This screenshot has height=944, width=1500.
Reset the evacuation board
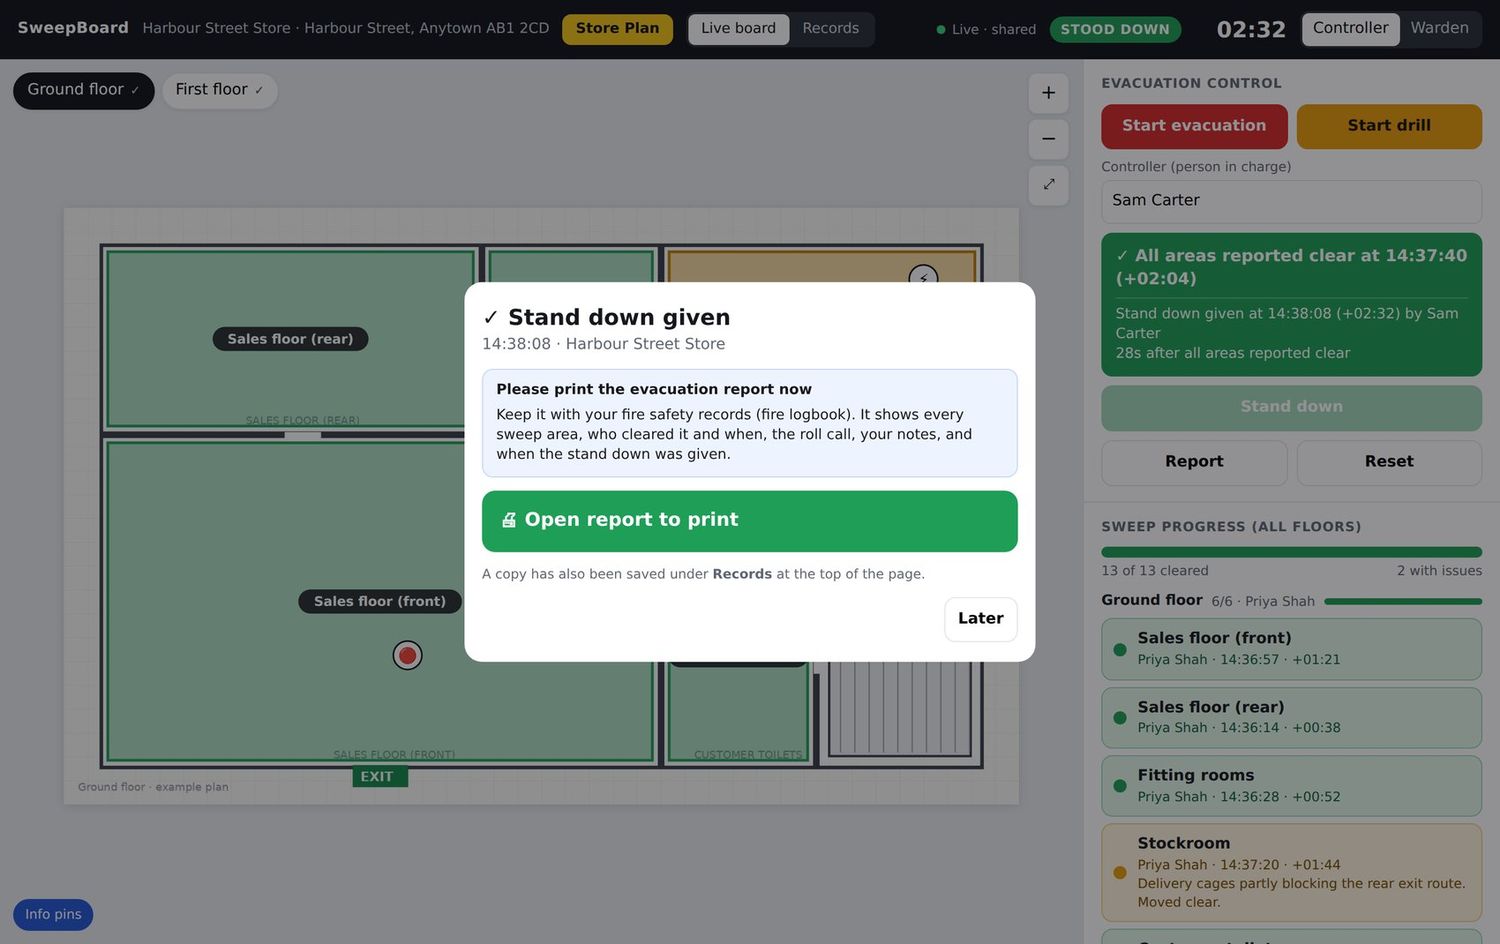pos(1389,462)
